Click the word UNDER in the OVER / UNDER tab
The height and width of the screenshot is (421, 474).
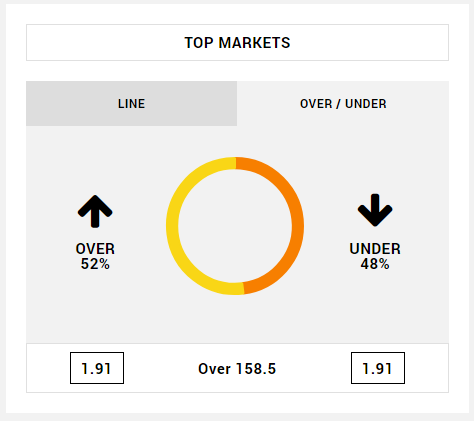pyautogui.click(x=366, y=104)
